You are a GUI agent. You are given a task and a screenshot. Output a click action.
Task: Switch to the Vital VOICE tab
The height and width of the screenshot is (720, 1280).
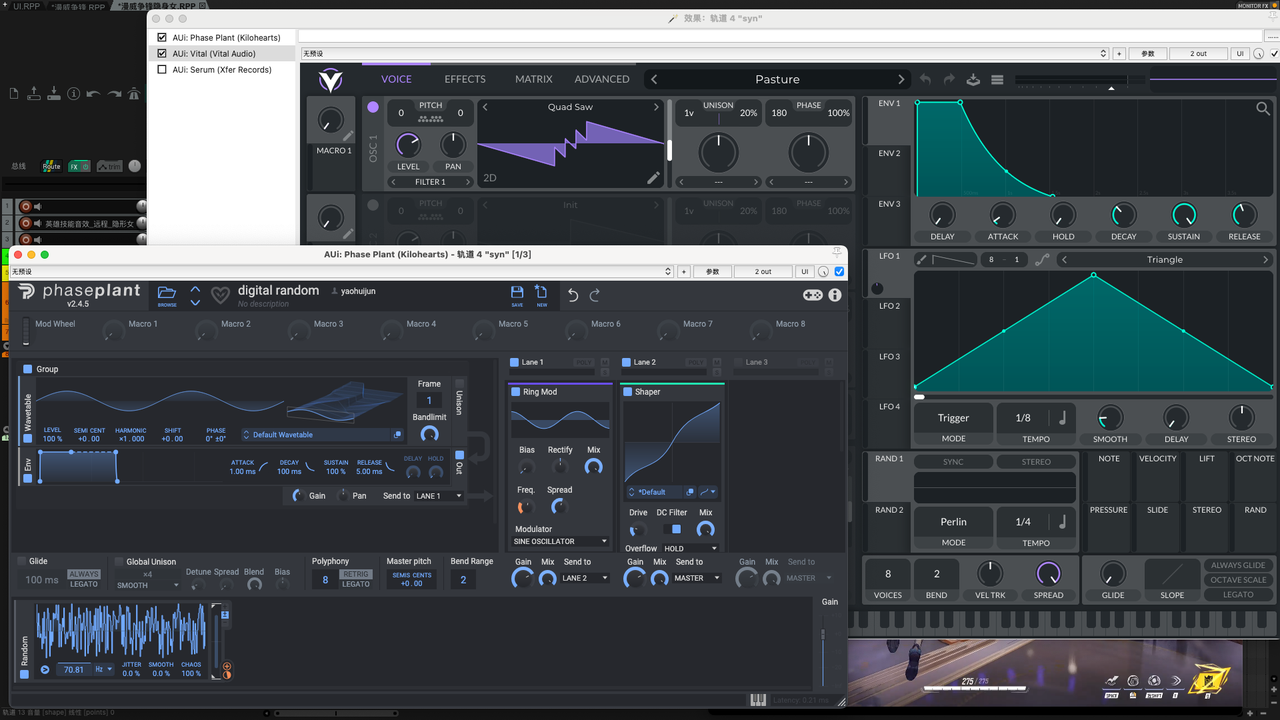(396, 80)
